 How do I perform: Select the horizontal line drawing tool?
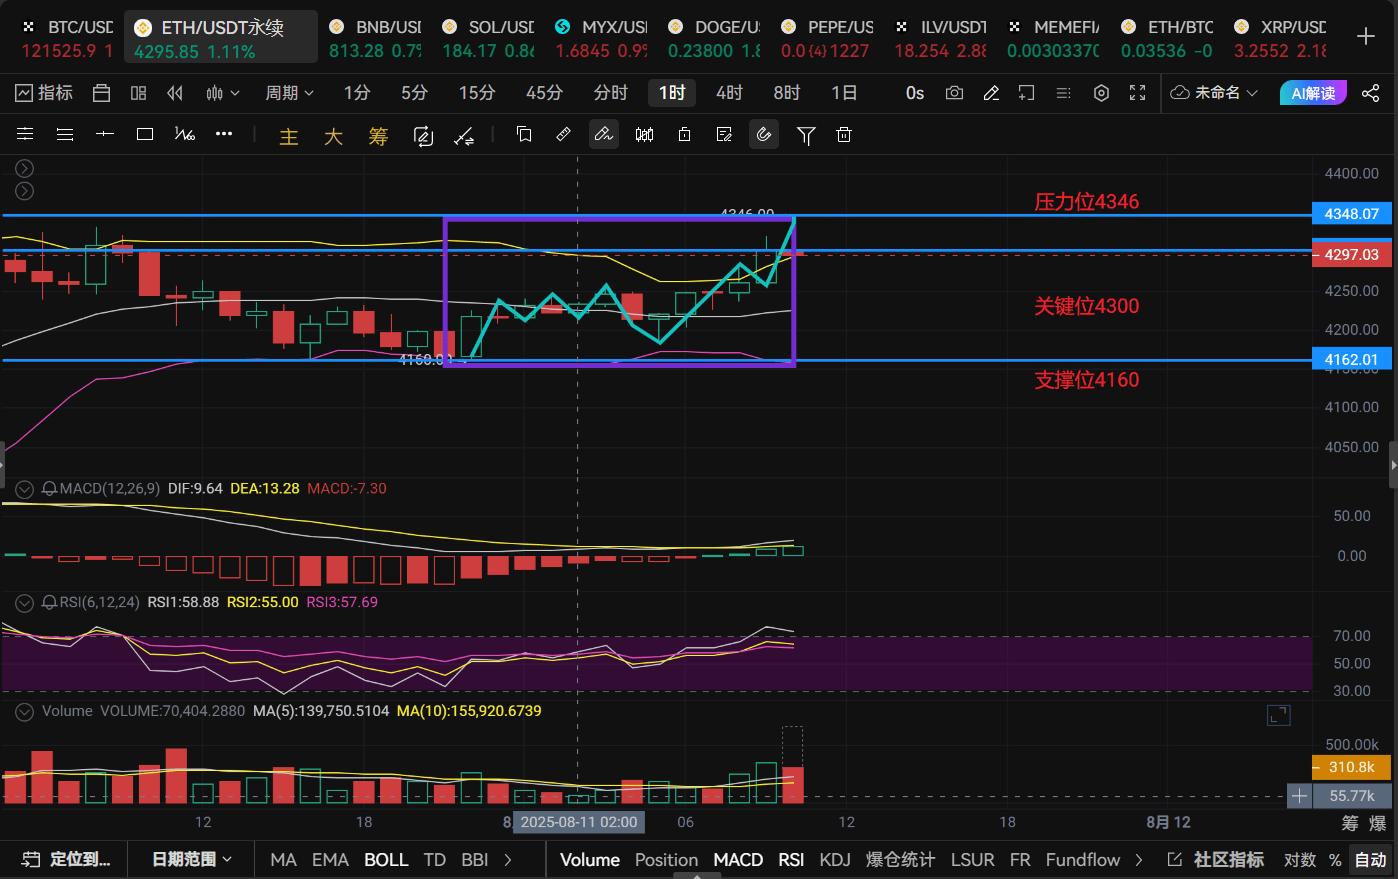[x=105, y=134]
